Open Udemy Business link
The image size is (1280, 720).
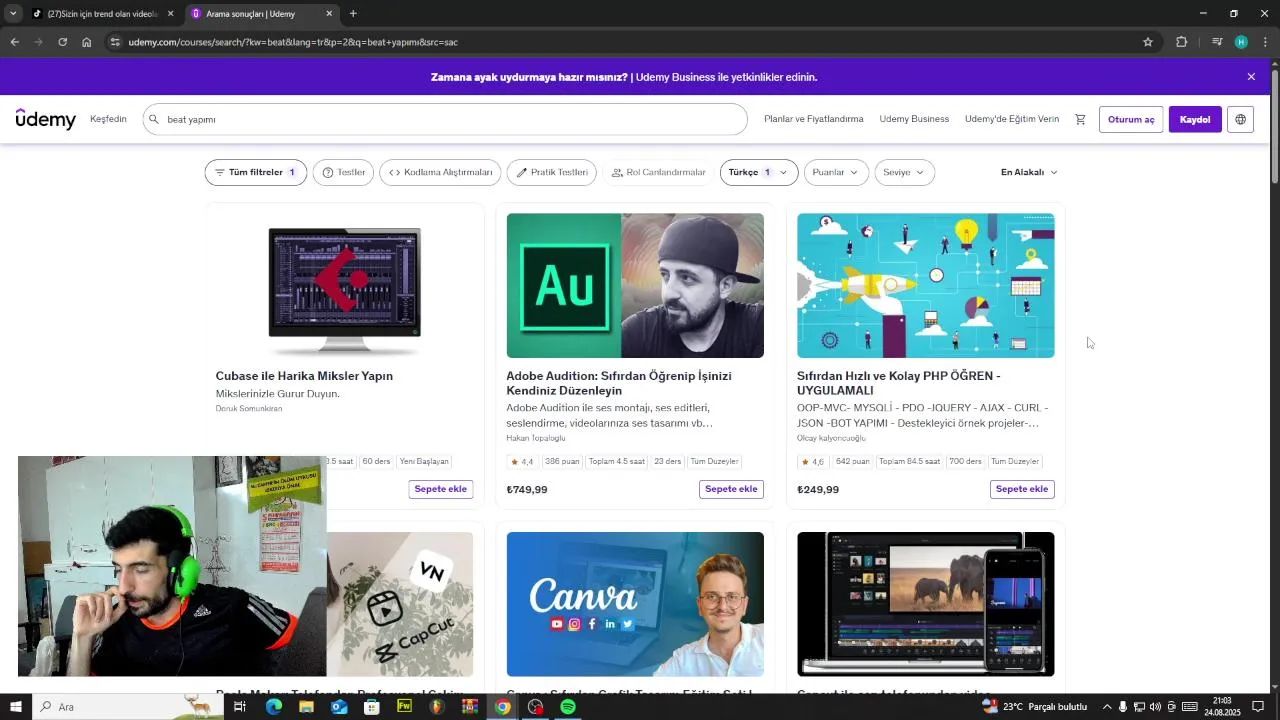(x=914, y=119)
